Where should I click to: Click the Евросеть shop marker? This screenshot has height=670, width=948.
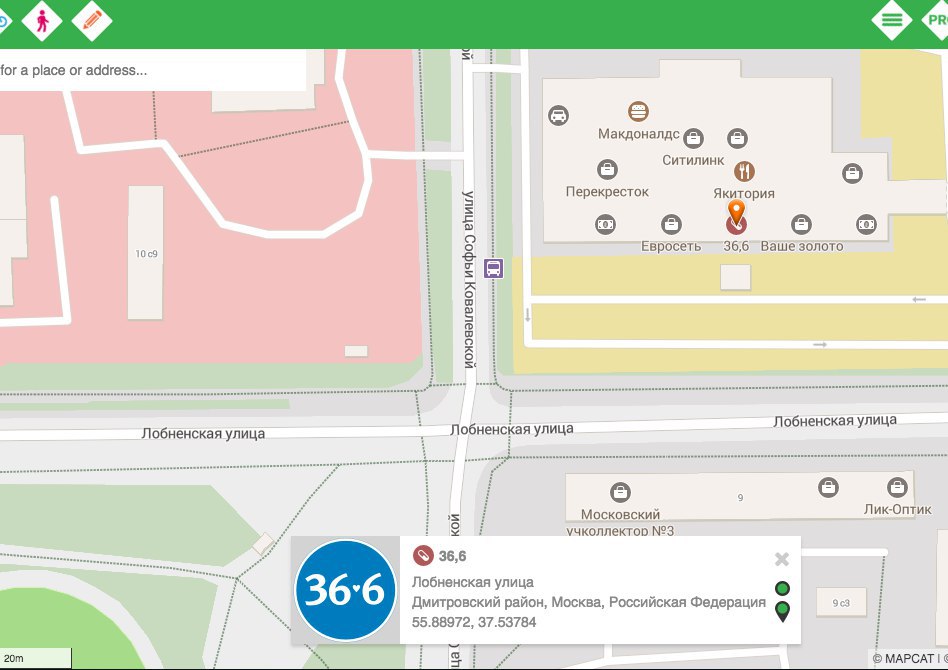(671, 224)
